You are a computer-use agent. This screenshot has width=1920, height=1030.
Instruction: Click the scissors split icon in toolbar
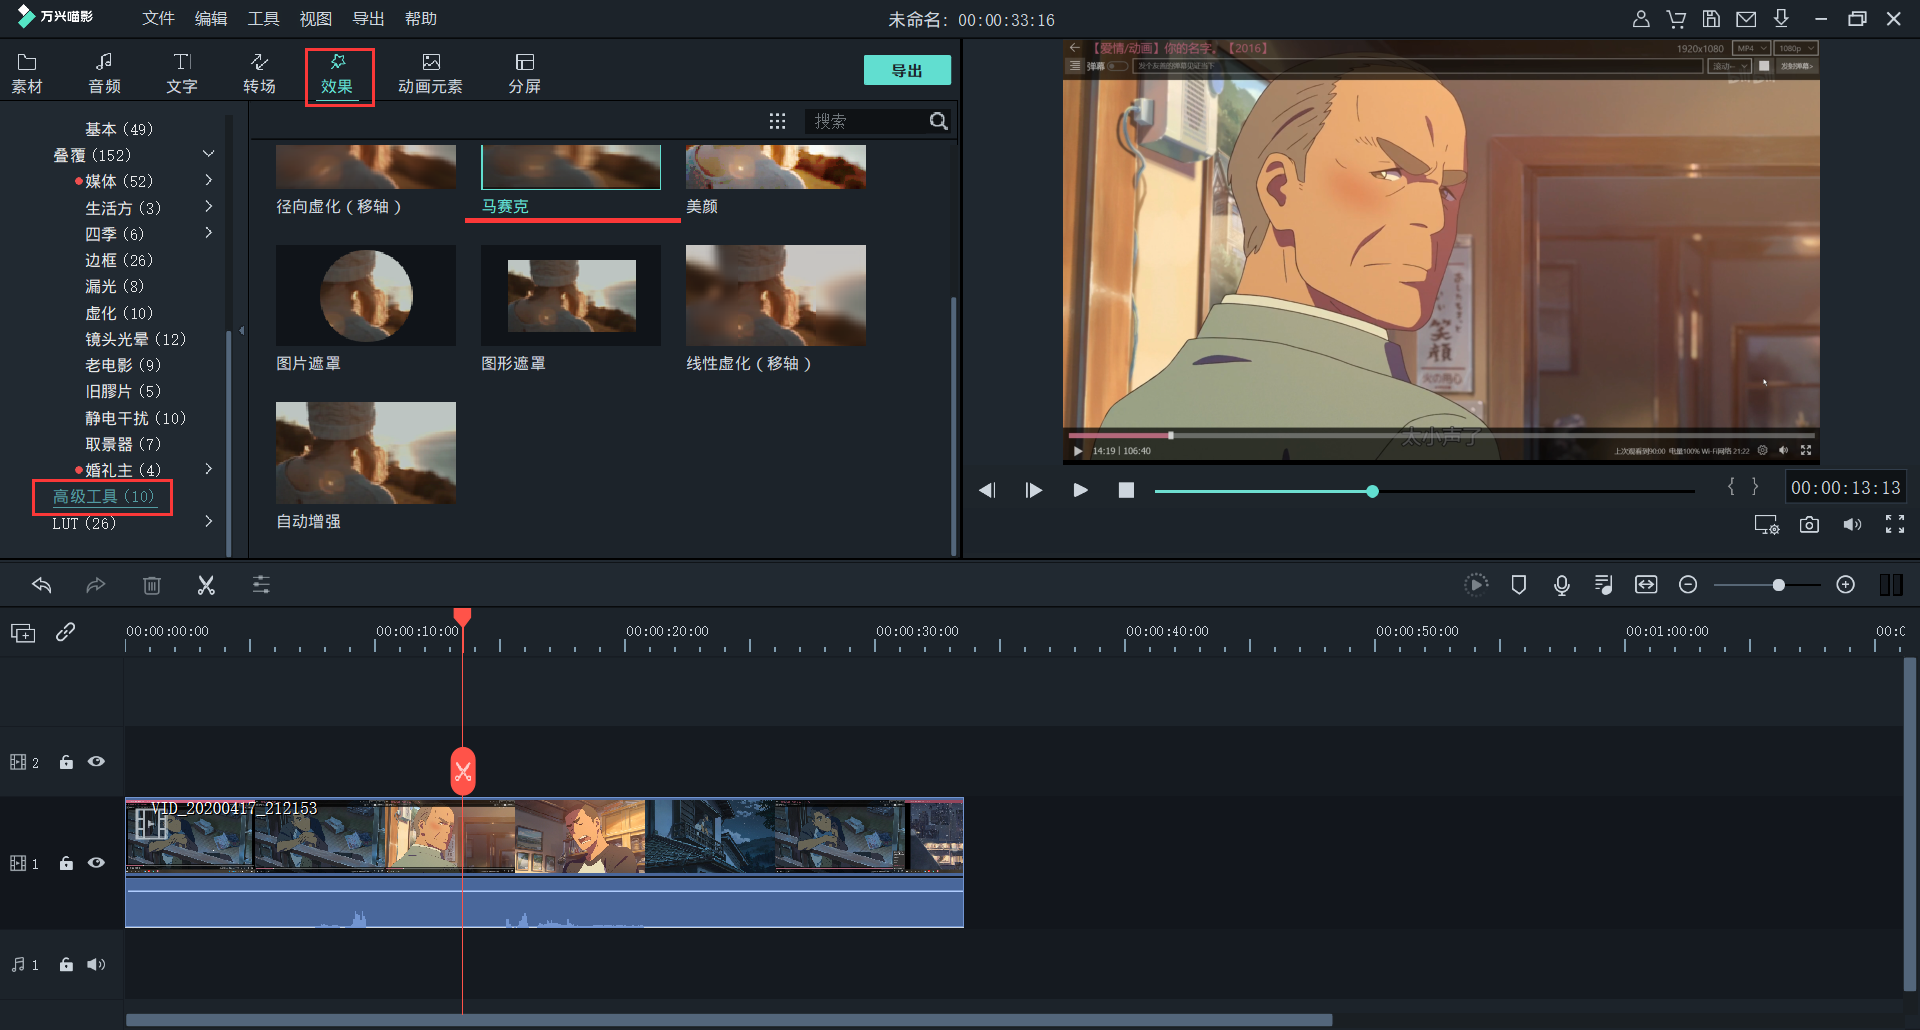pos(206,585)
